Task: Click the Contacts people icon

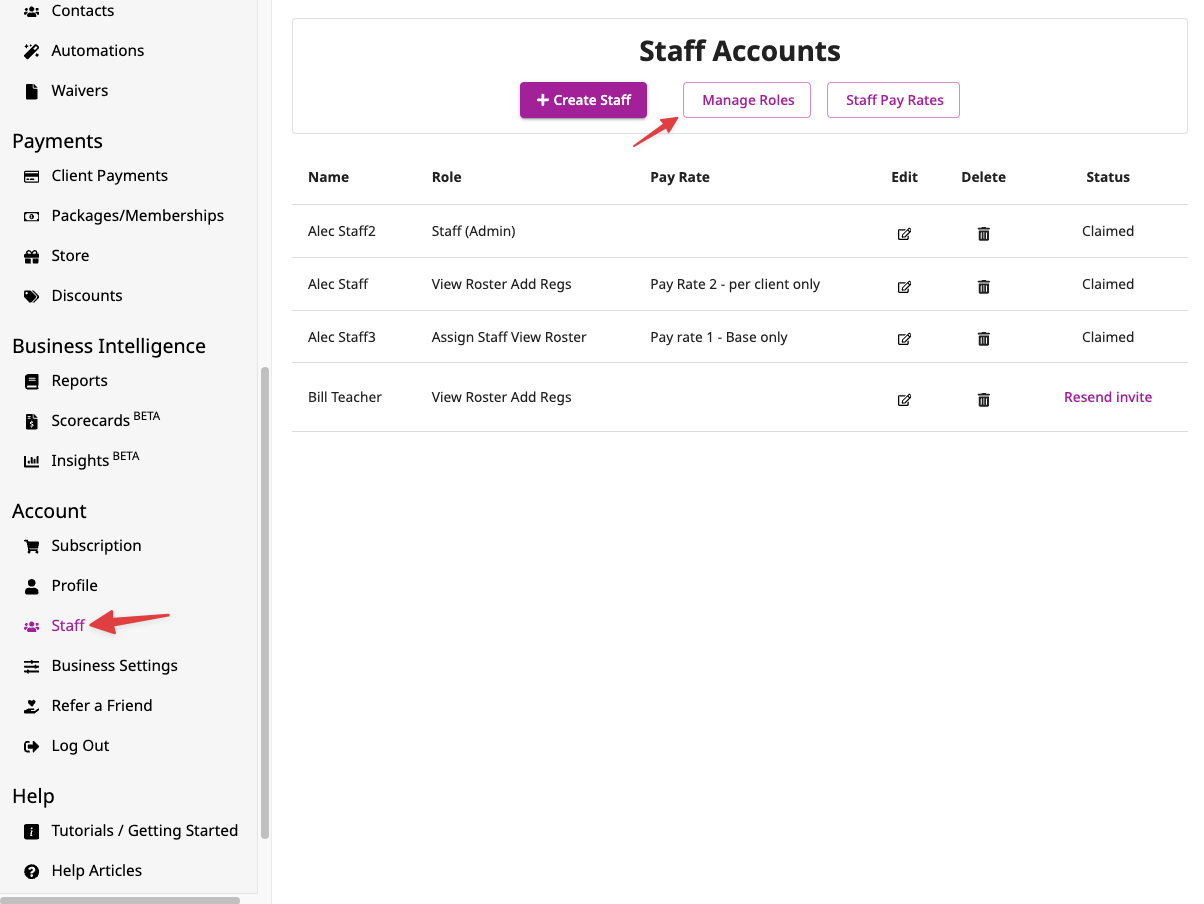Action: click(x=32, y=11)
